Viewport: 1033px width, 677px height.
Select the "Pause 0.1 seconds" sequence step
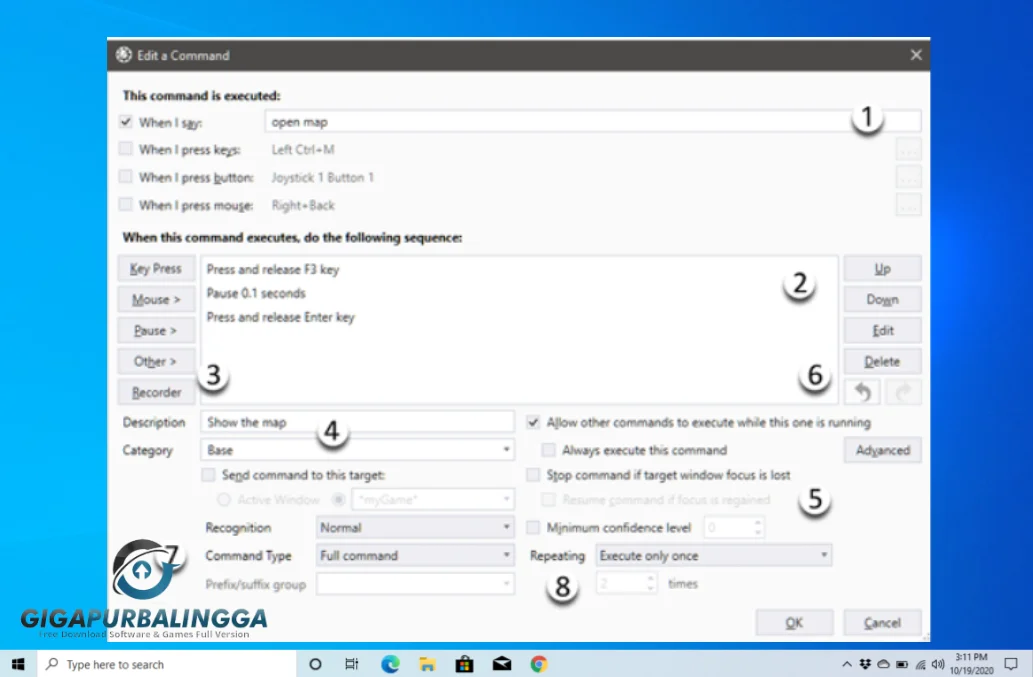click(x=256, y=293)
